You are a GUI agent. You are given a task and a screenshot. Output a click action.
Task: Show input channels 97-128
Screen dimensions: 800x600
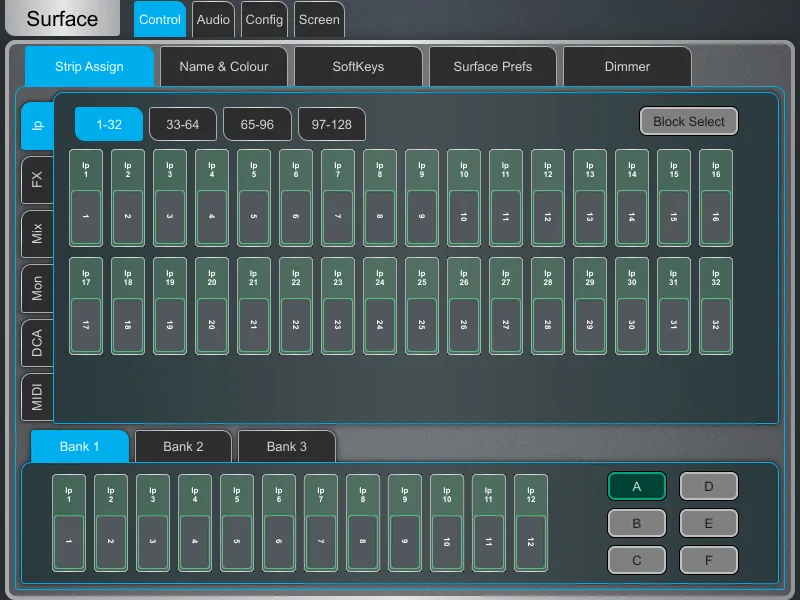tap(332, 124)
